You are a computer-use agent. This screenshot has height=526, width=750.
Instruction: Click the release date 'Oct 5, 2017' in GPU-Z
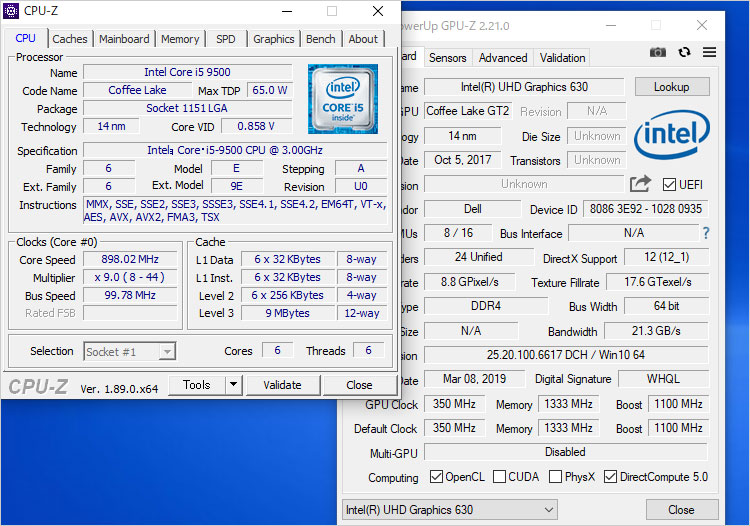pos(463,160)
